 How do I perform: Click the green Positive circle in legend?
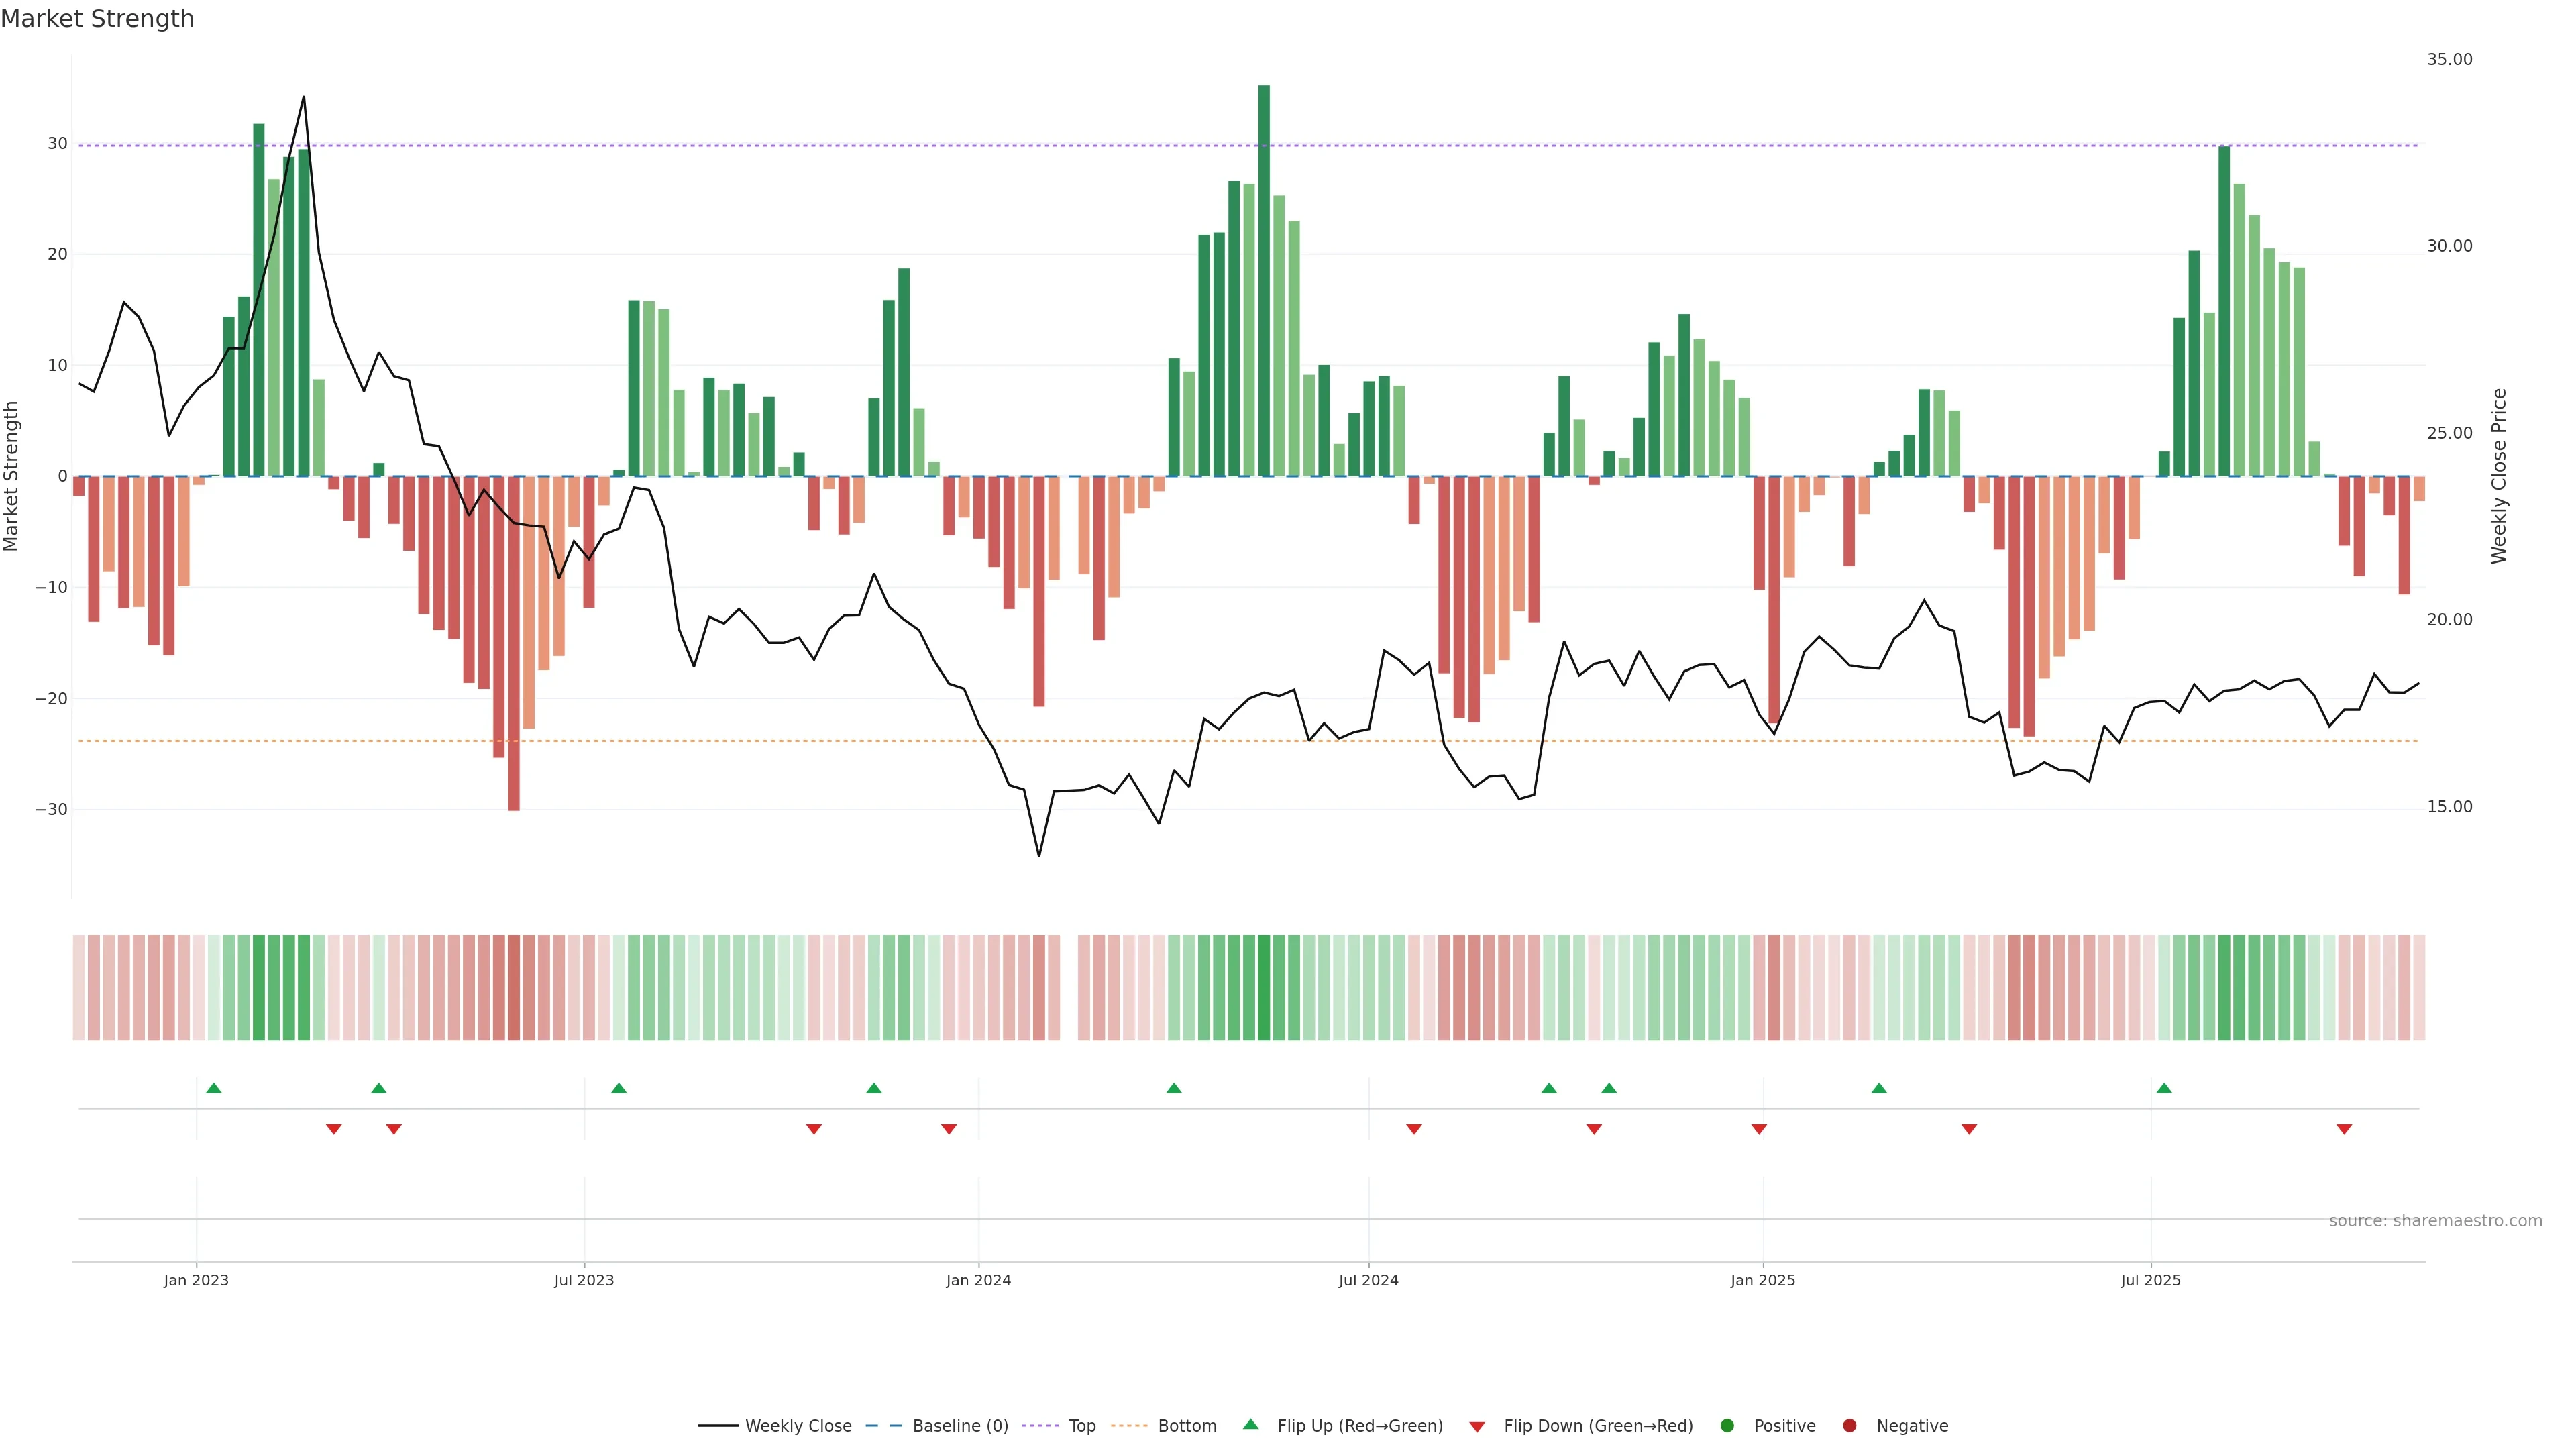[x=1727, y=1426]
